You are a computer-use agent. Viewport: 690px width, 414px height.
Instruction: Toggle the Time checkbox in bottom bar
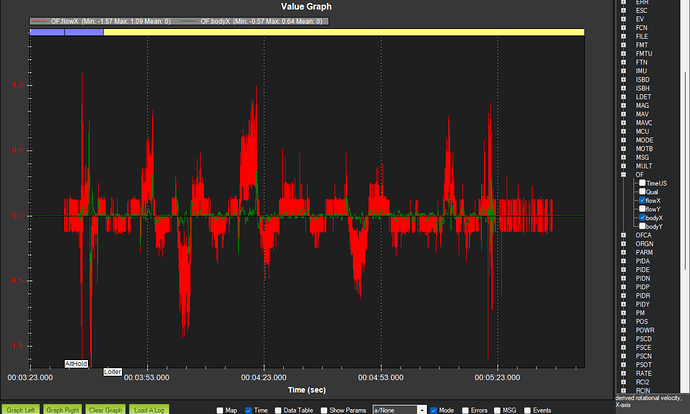point(249,410)
